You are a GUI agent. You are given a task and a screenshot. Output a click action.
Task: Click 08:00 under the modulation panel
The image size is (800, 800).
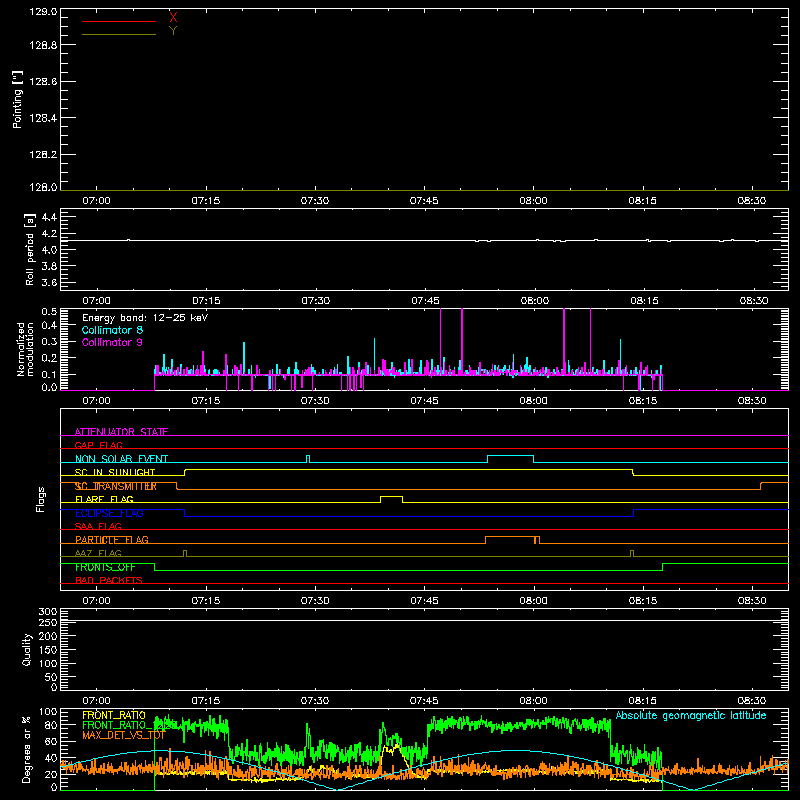point(534,401)
